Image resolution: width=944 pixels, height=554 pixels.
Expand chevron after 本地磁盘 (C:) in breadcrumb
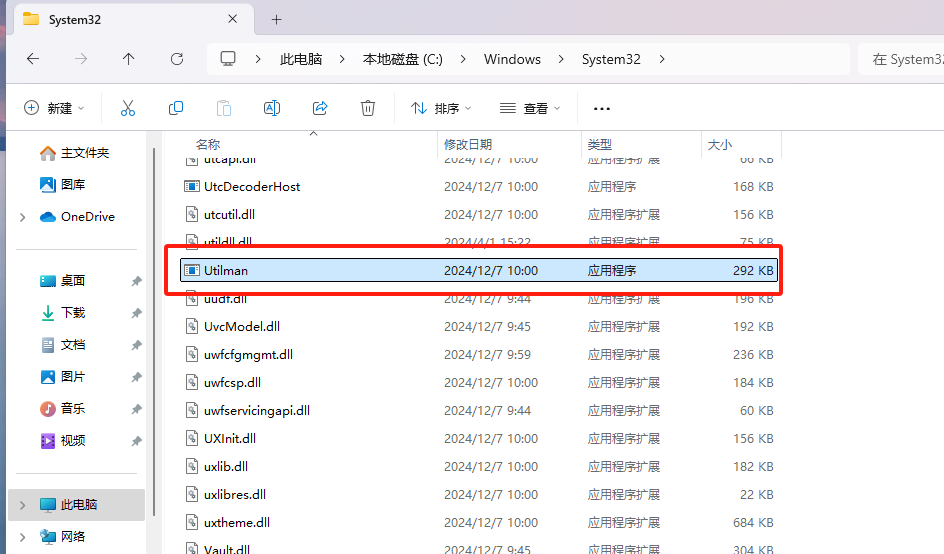pos(463,59)
